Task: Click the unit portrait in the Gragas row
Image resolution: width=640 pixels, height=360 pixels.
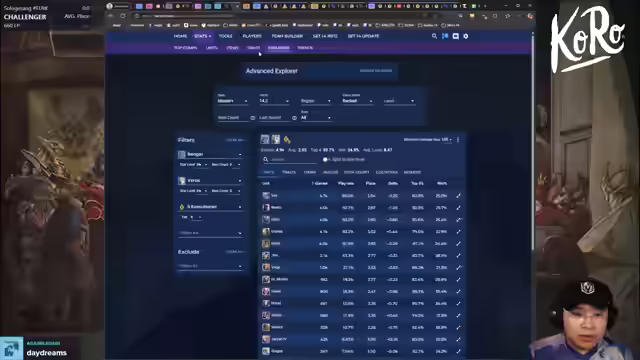Action: point(266,351)
